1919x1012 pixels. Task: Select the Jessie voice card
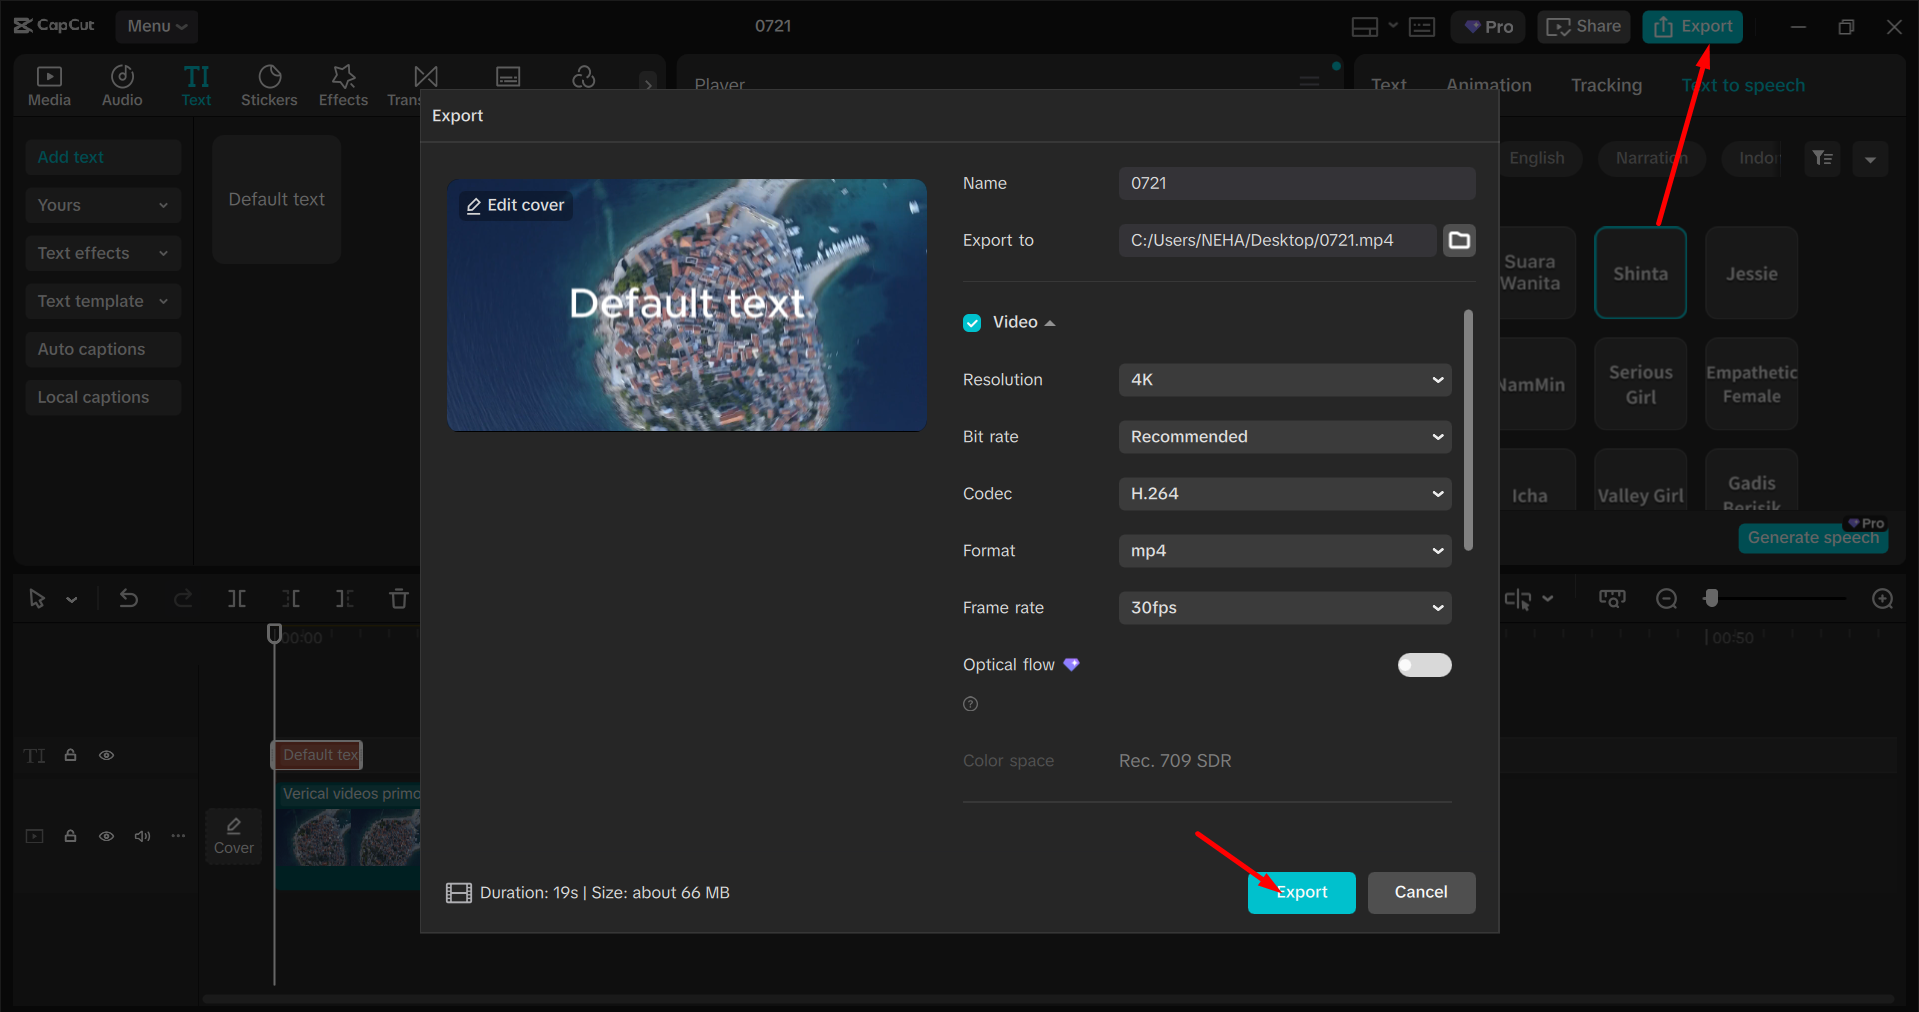point(1751,273)
